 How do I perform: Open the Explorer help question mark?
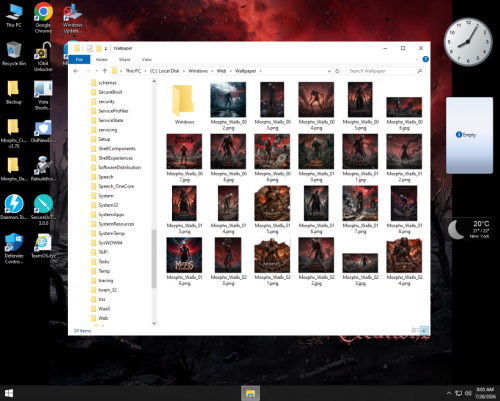[x=425, y=59]
